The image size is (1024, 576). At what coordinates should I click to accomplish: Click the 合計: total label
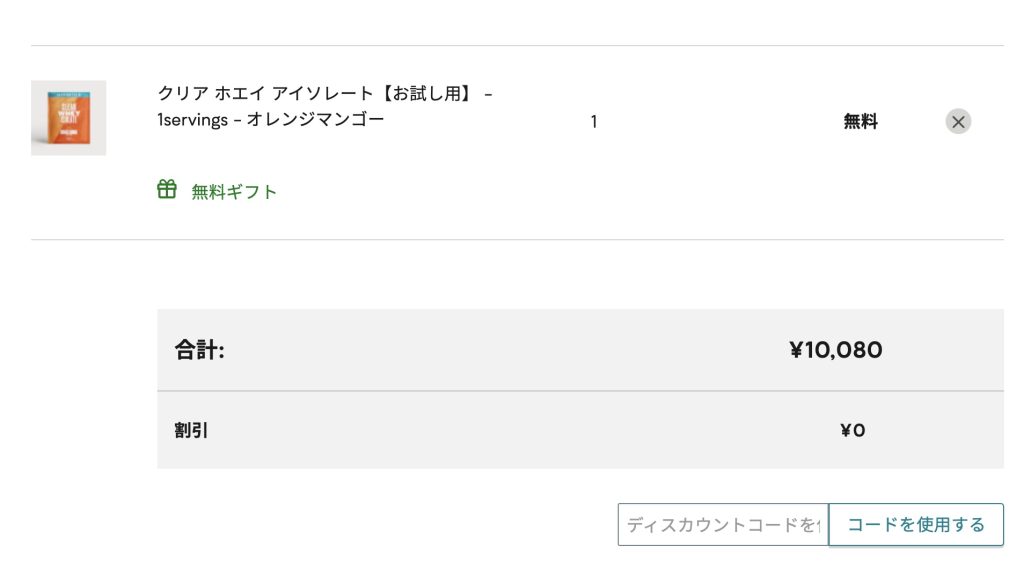tap(200, 350)
